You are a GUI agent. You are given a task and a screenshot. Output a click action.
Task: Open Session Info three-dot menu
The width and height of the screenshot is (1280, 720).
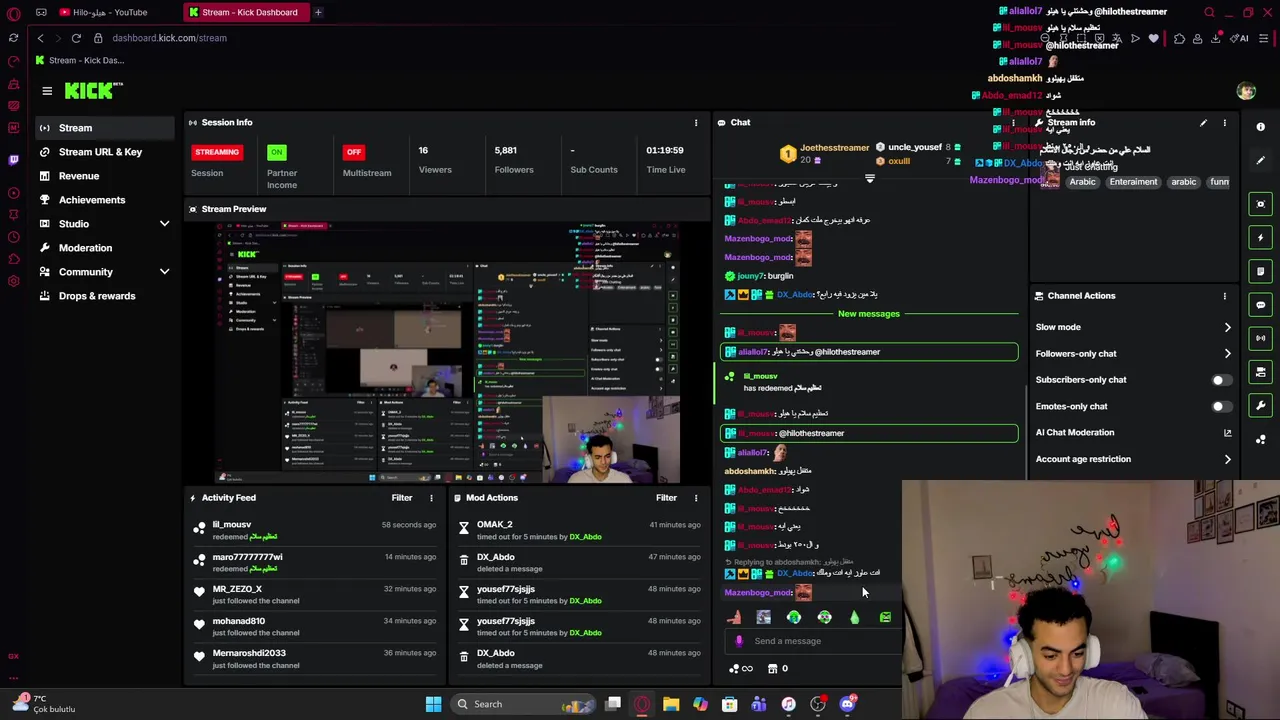pyautogui.click(x=696, y=123)
